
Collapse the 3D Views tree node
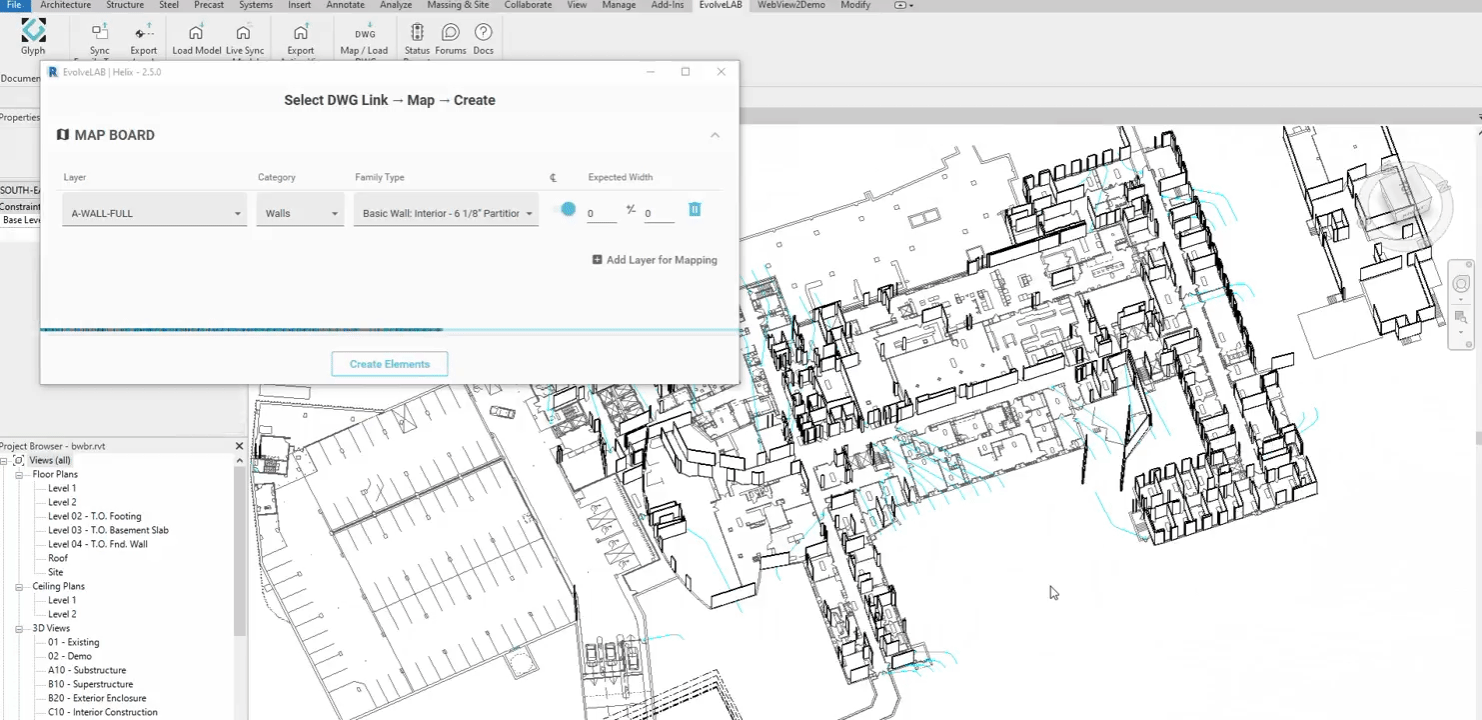[x=19, y=629]
